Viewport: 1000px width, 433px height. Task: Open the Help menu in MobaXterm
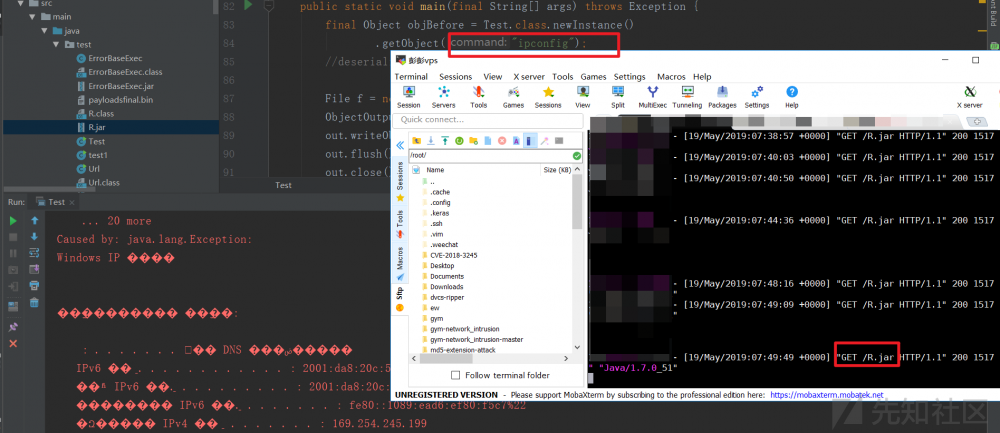pos(702,77)
